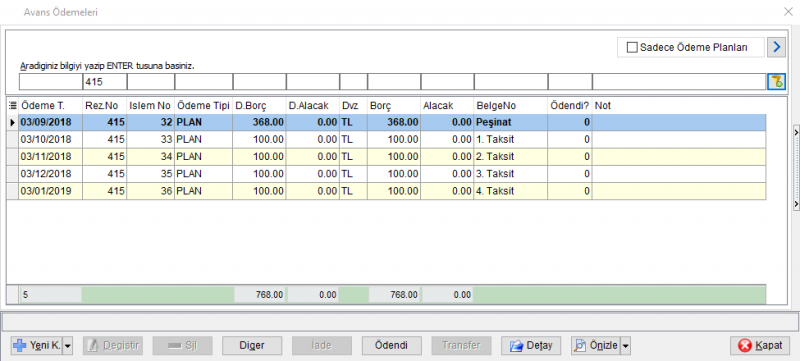Image resolution: width=800 pixels, height=361 pixels.
Task: Click the Ödeme T. filter field
Action: click(x=51, y=82)
